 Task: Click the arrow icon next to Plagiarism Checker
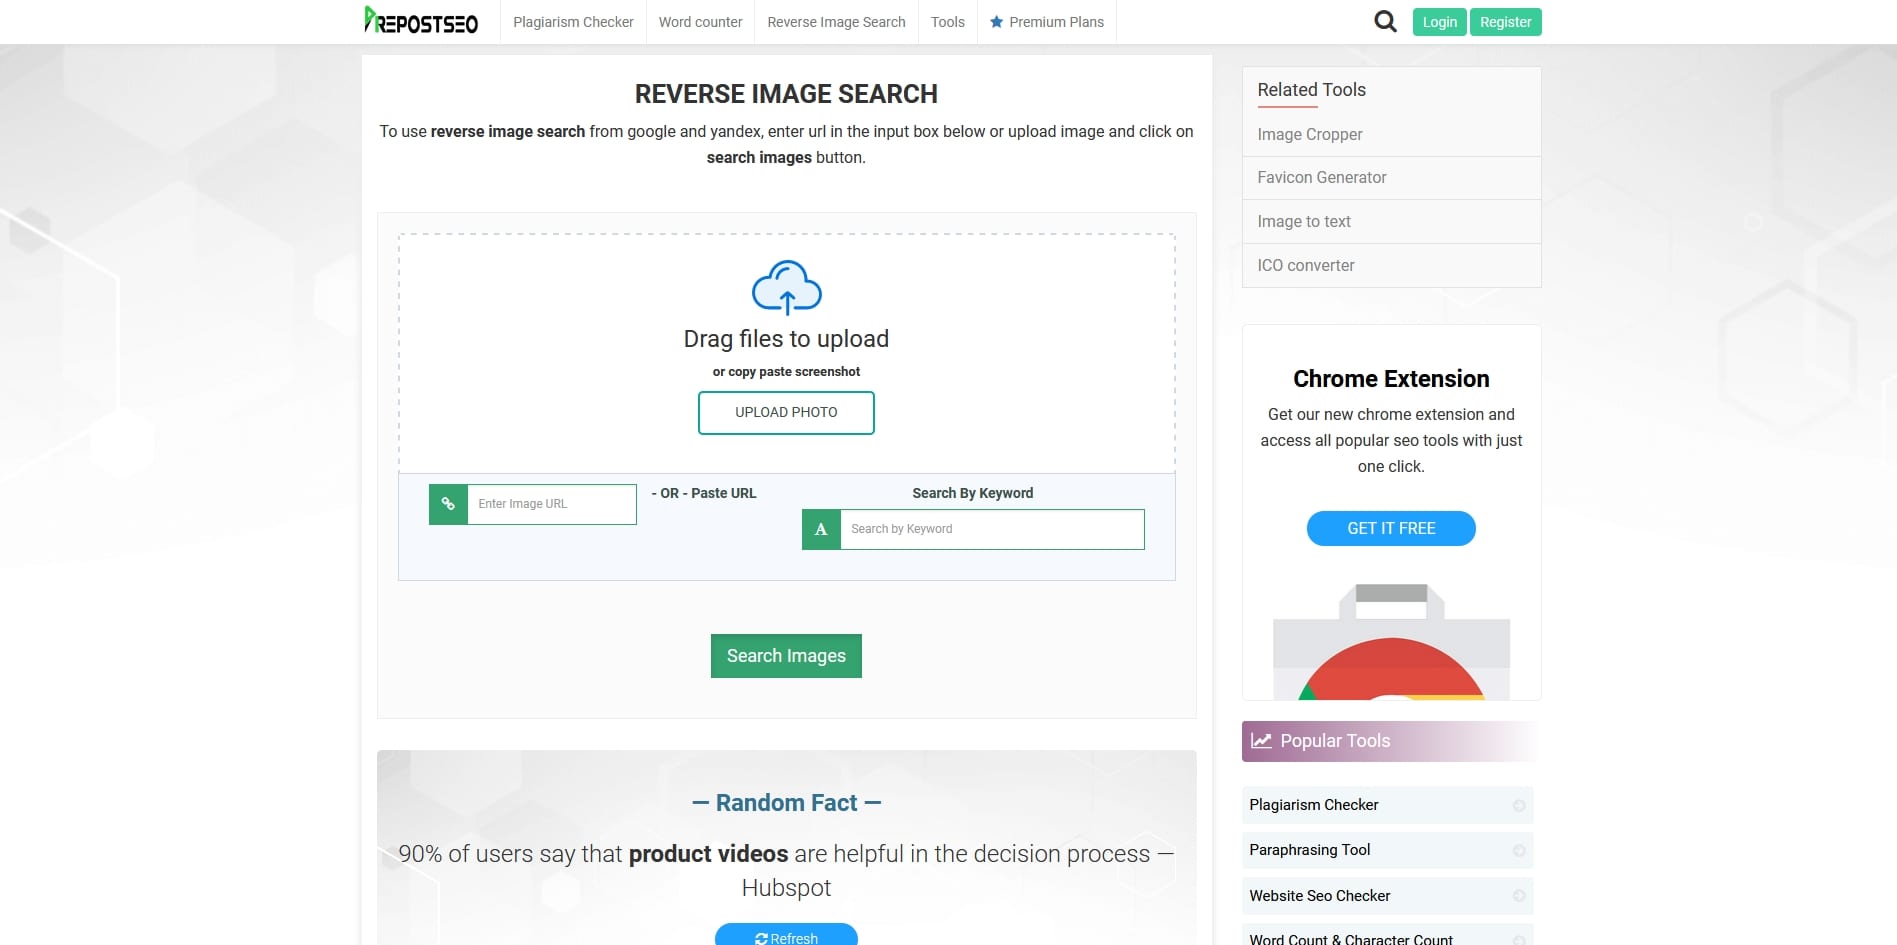coord(1518,805)
